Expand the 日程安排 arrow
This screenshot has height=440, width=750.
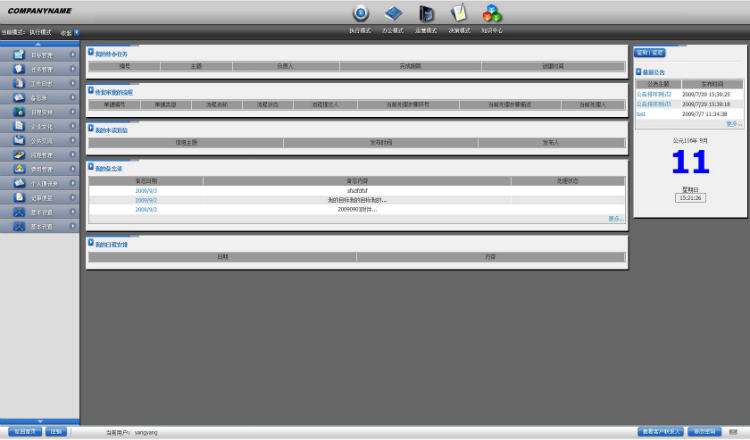[73, 112]
